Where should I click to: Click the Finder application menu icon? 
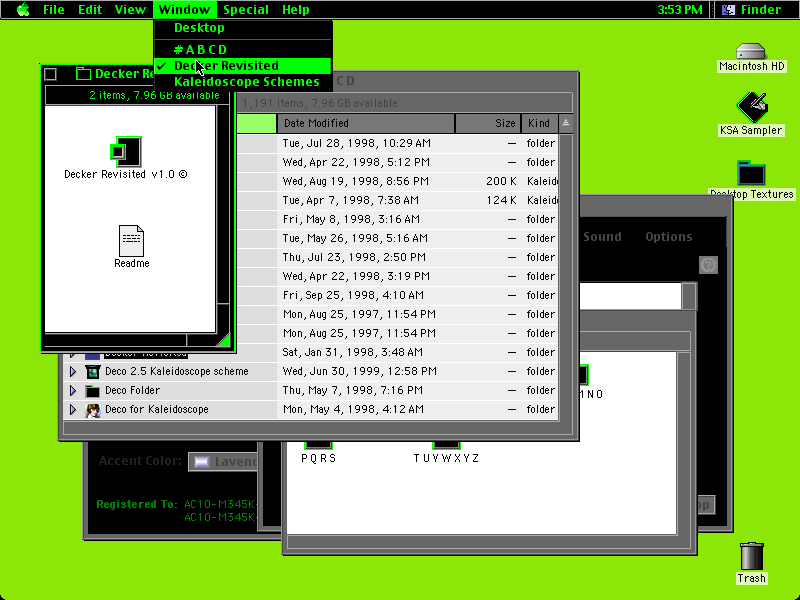[729, 10]
